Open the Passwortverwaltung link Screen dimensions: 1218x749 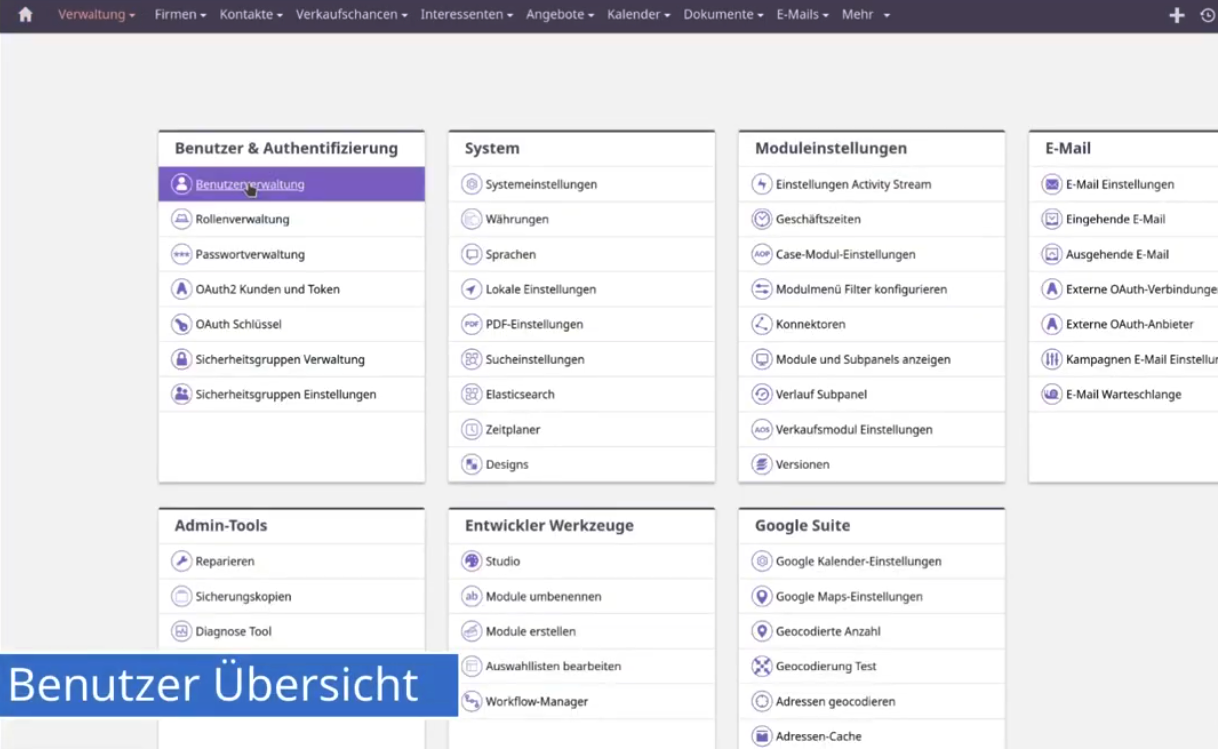click(x=250, y=254)
